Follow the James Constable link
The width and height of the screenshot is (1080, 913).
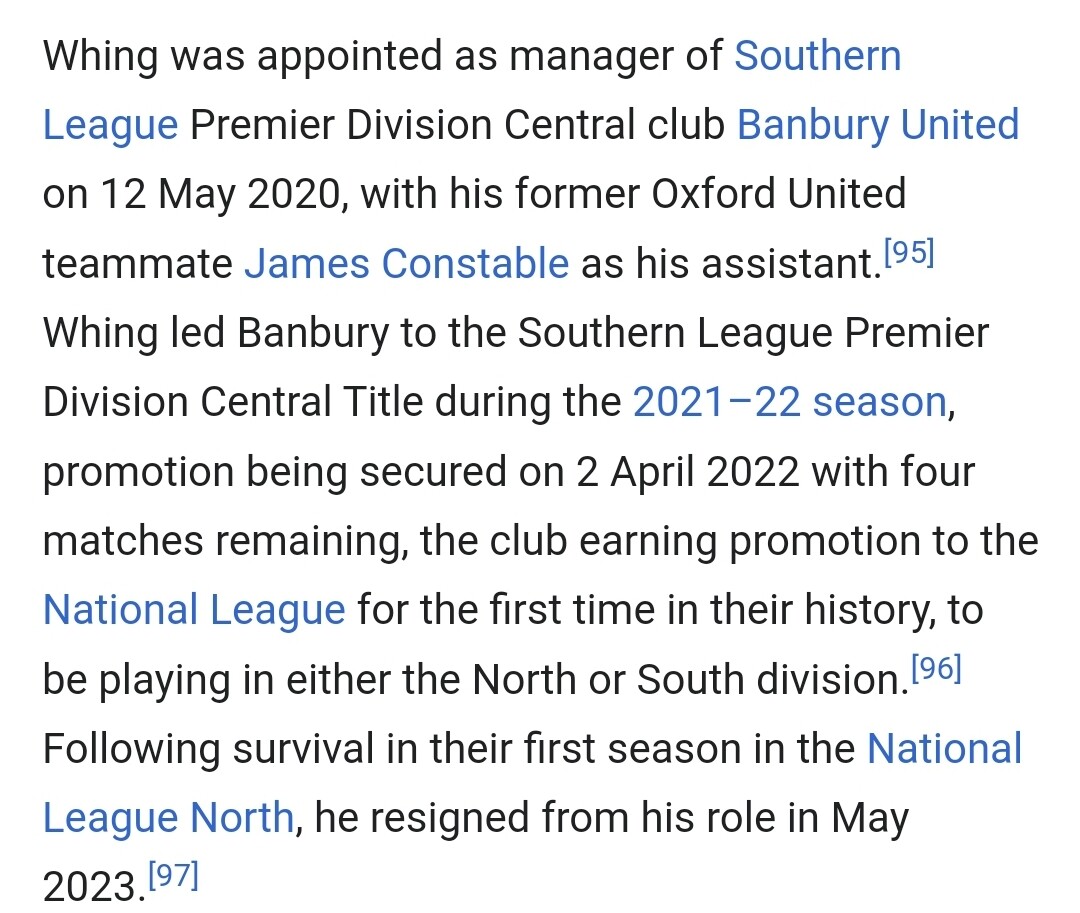pyautogui.click(x=407, y=264)
